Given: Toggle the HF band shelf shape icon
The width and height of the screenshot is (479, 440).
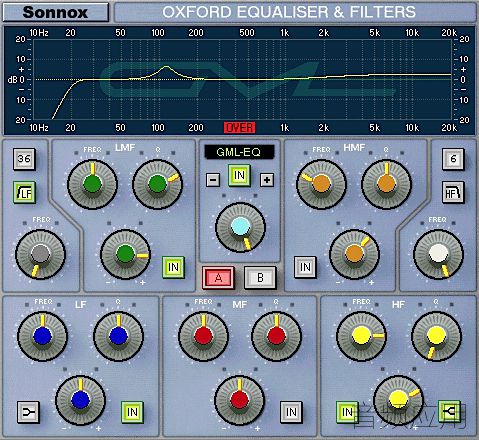Looking at the screenshot, I should click(449, 411).
